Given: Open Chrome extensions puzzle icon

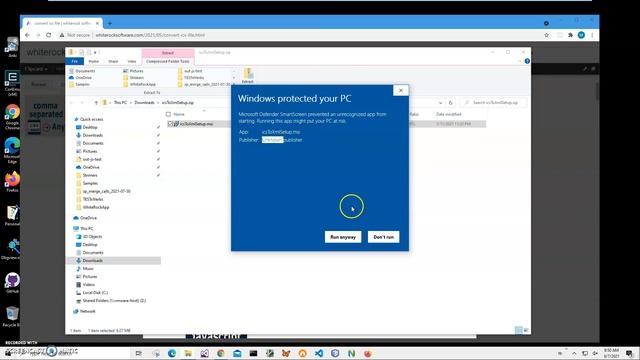Looking at the screenshot, I should pyautogui.click(x=570, y=35).
